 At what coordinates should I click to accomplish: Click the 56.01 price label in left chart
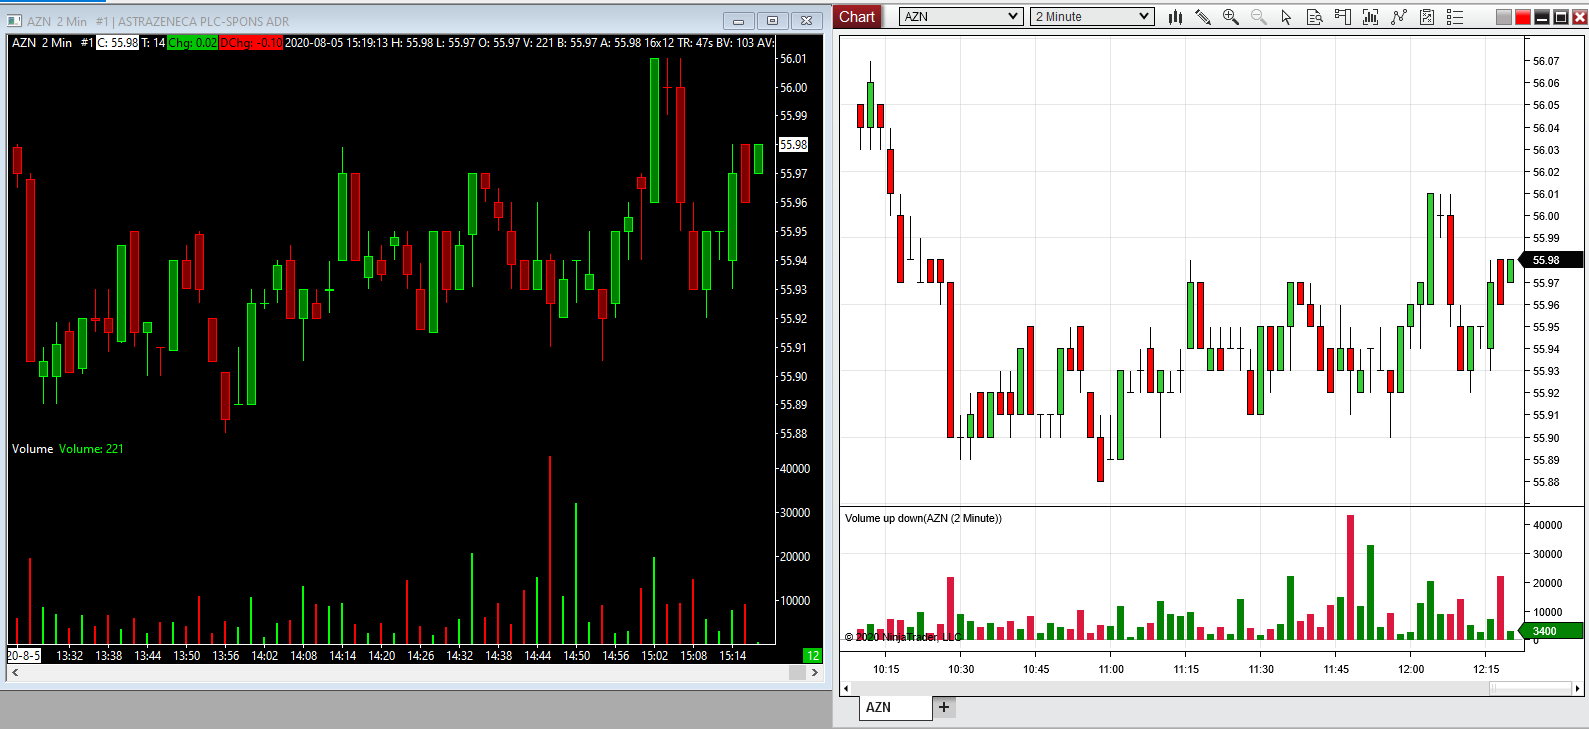click(x=793, y=59)
